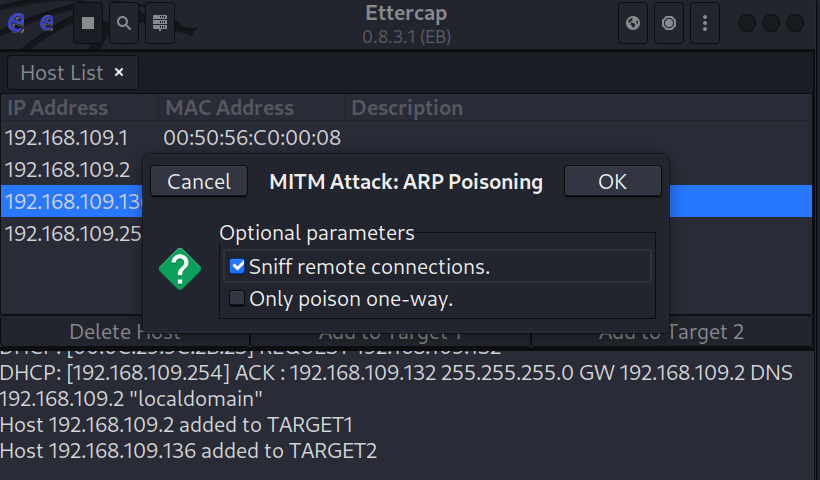Confirm ARP Poisoning with OK
The width and height of the screenshot is (820, 480).
pyautogui.click(x=612, y=182)
